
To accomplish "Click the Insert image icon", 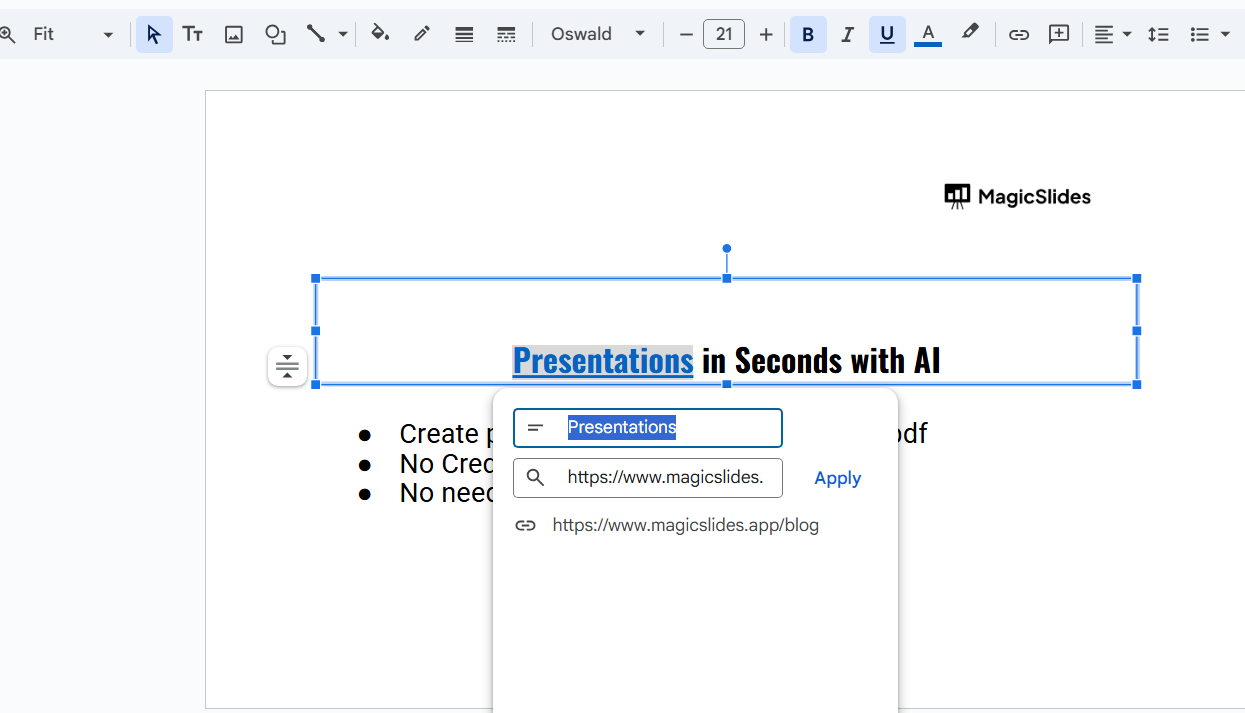I will (x=234, y=35).
